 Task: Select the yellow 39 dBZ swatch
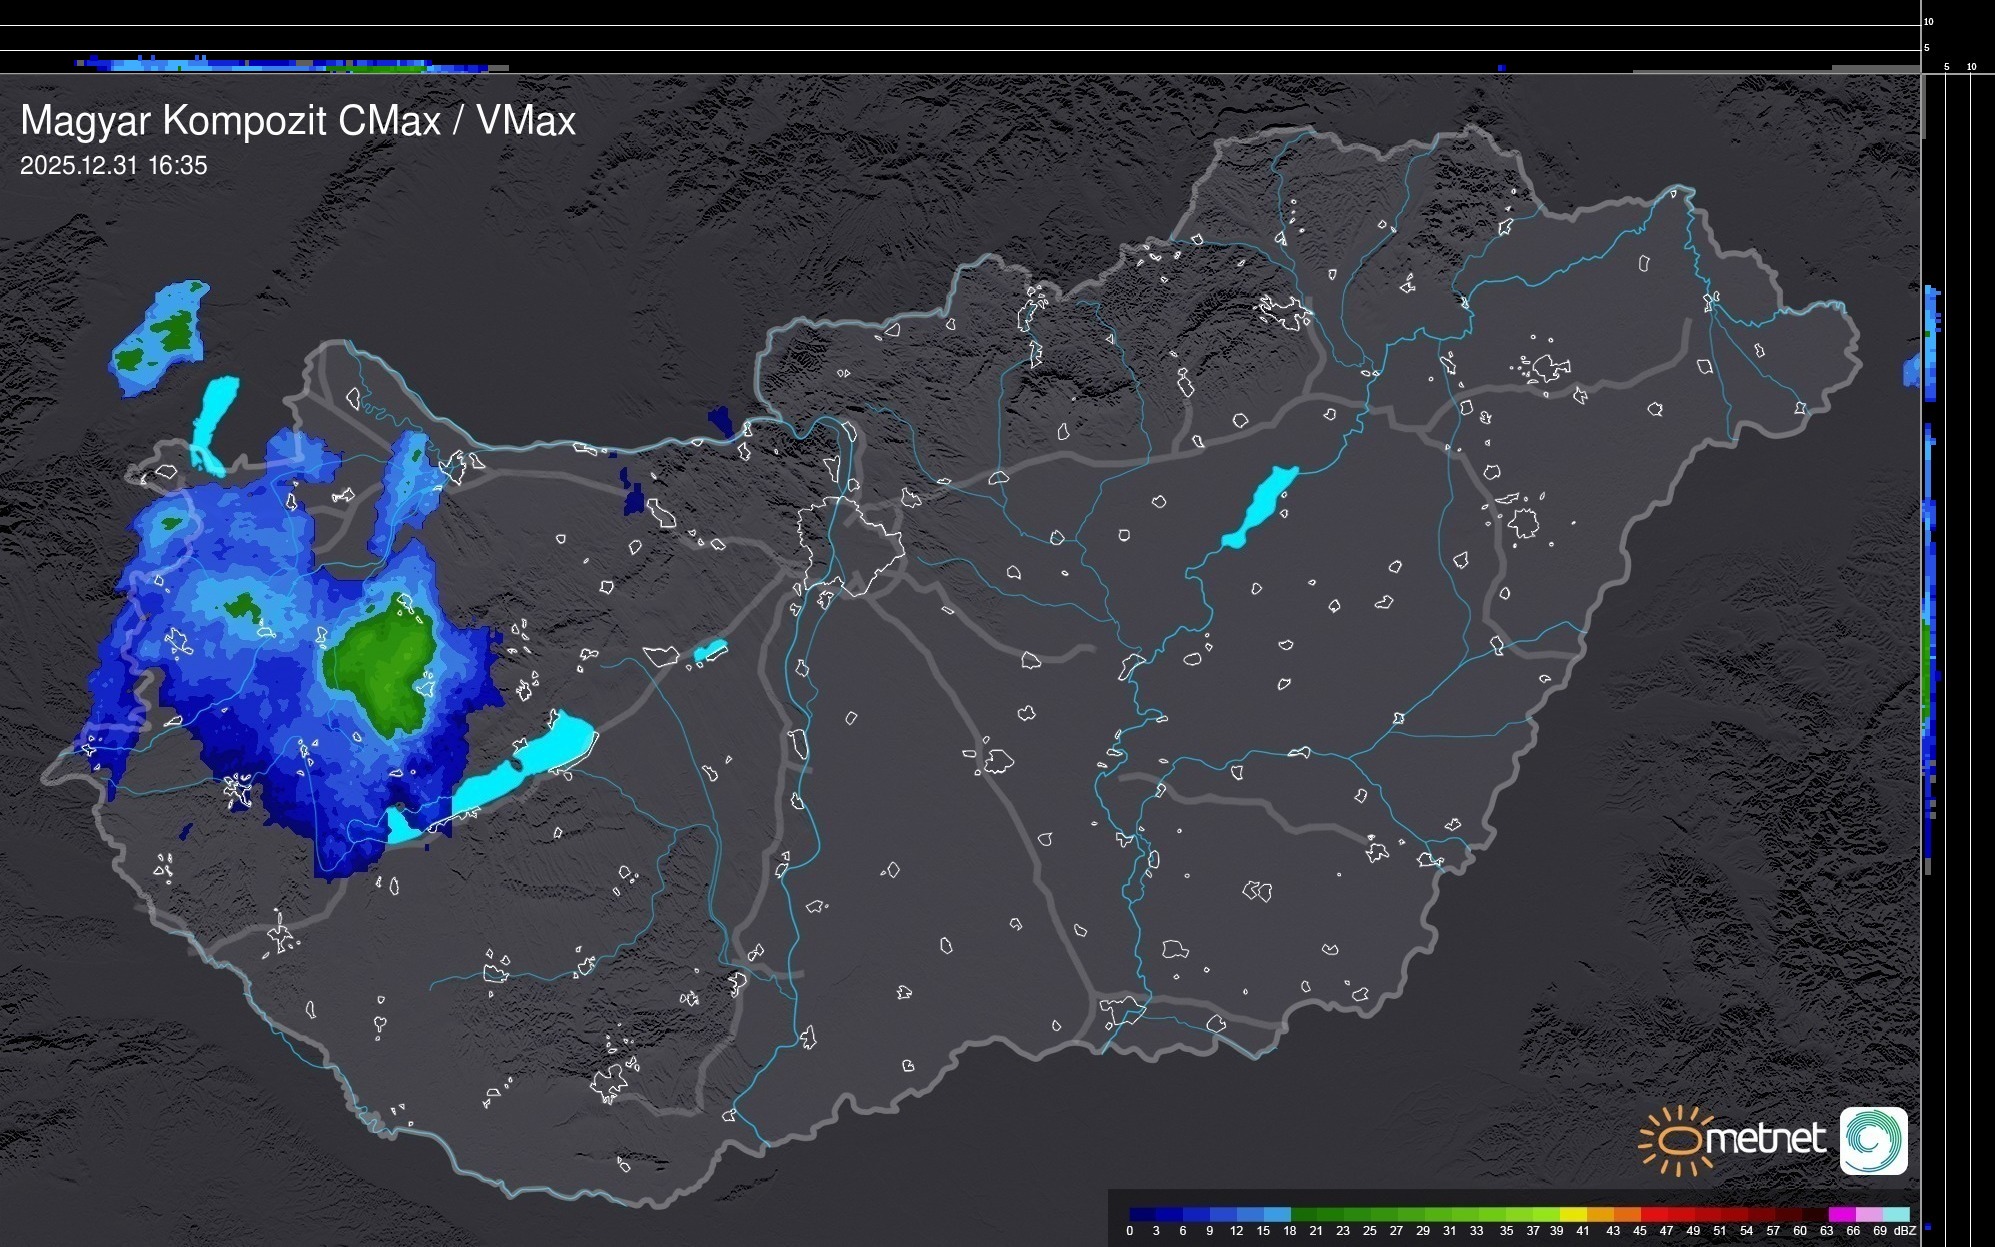(1573, 1215)
